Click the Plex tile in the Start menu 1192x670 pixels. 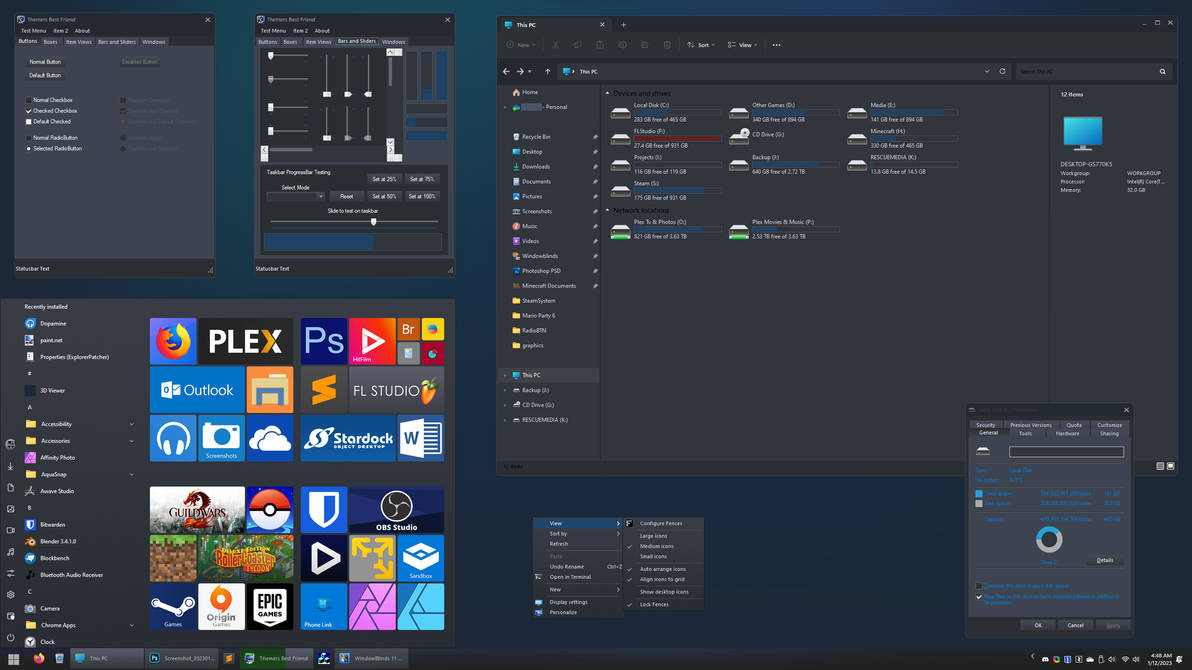coord(245,340)
